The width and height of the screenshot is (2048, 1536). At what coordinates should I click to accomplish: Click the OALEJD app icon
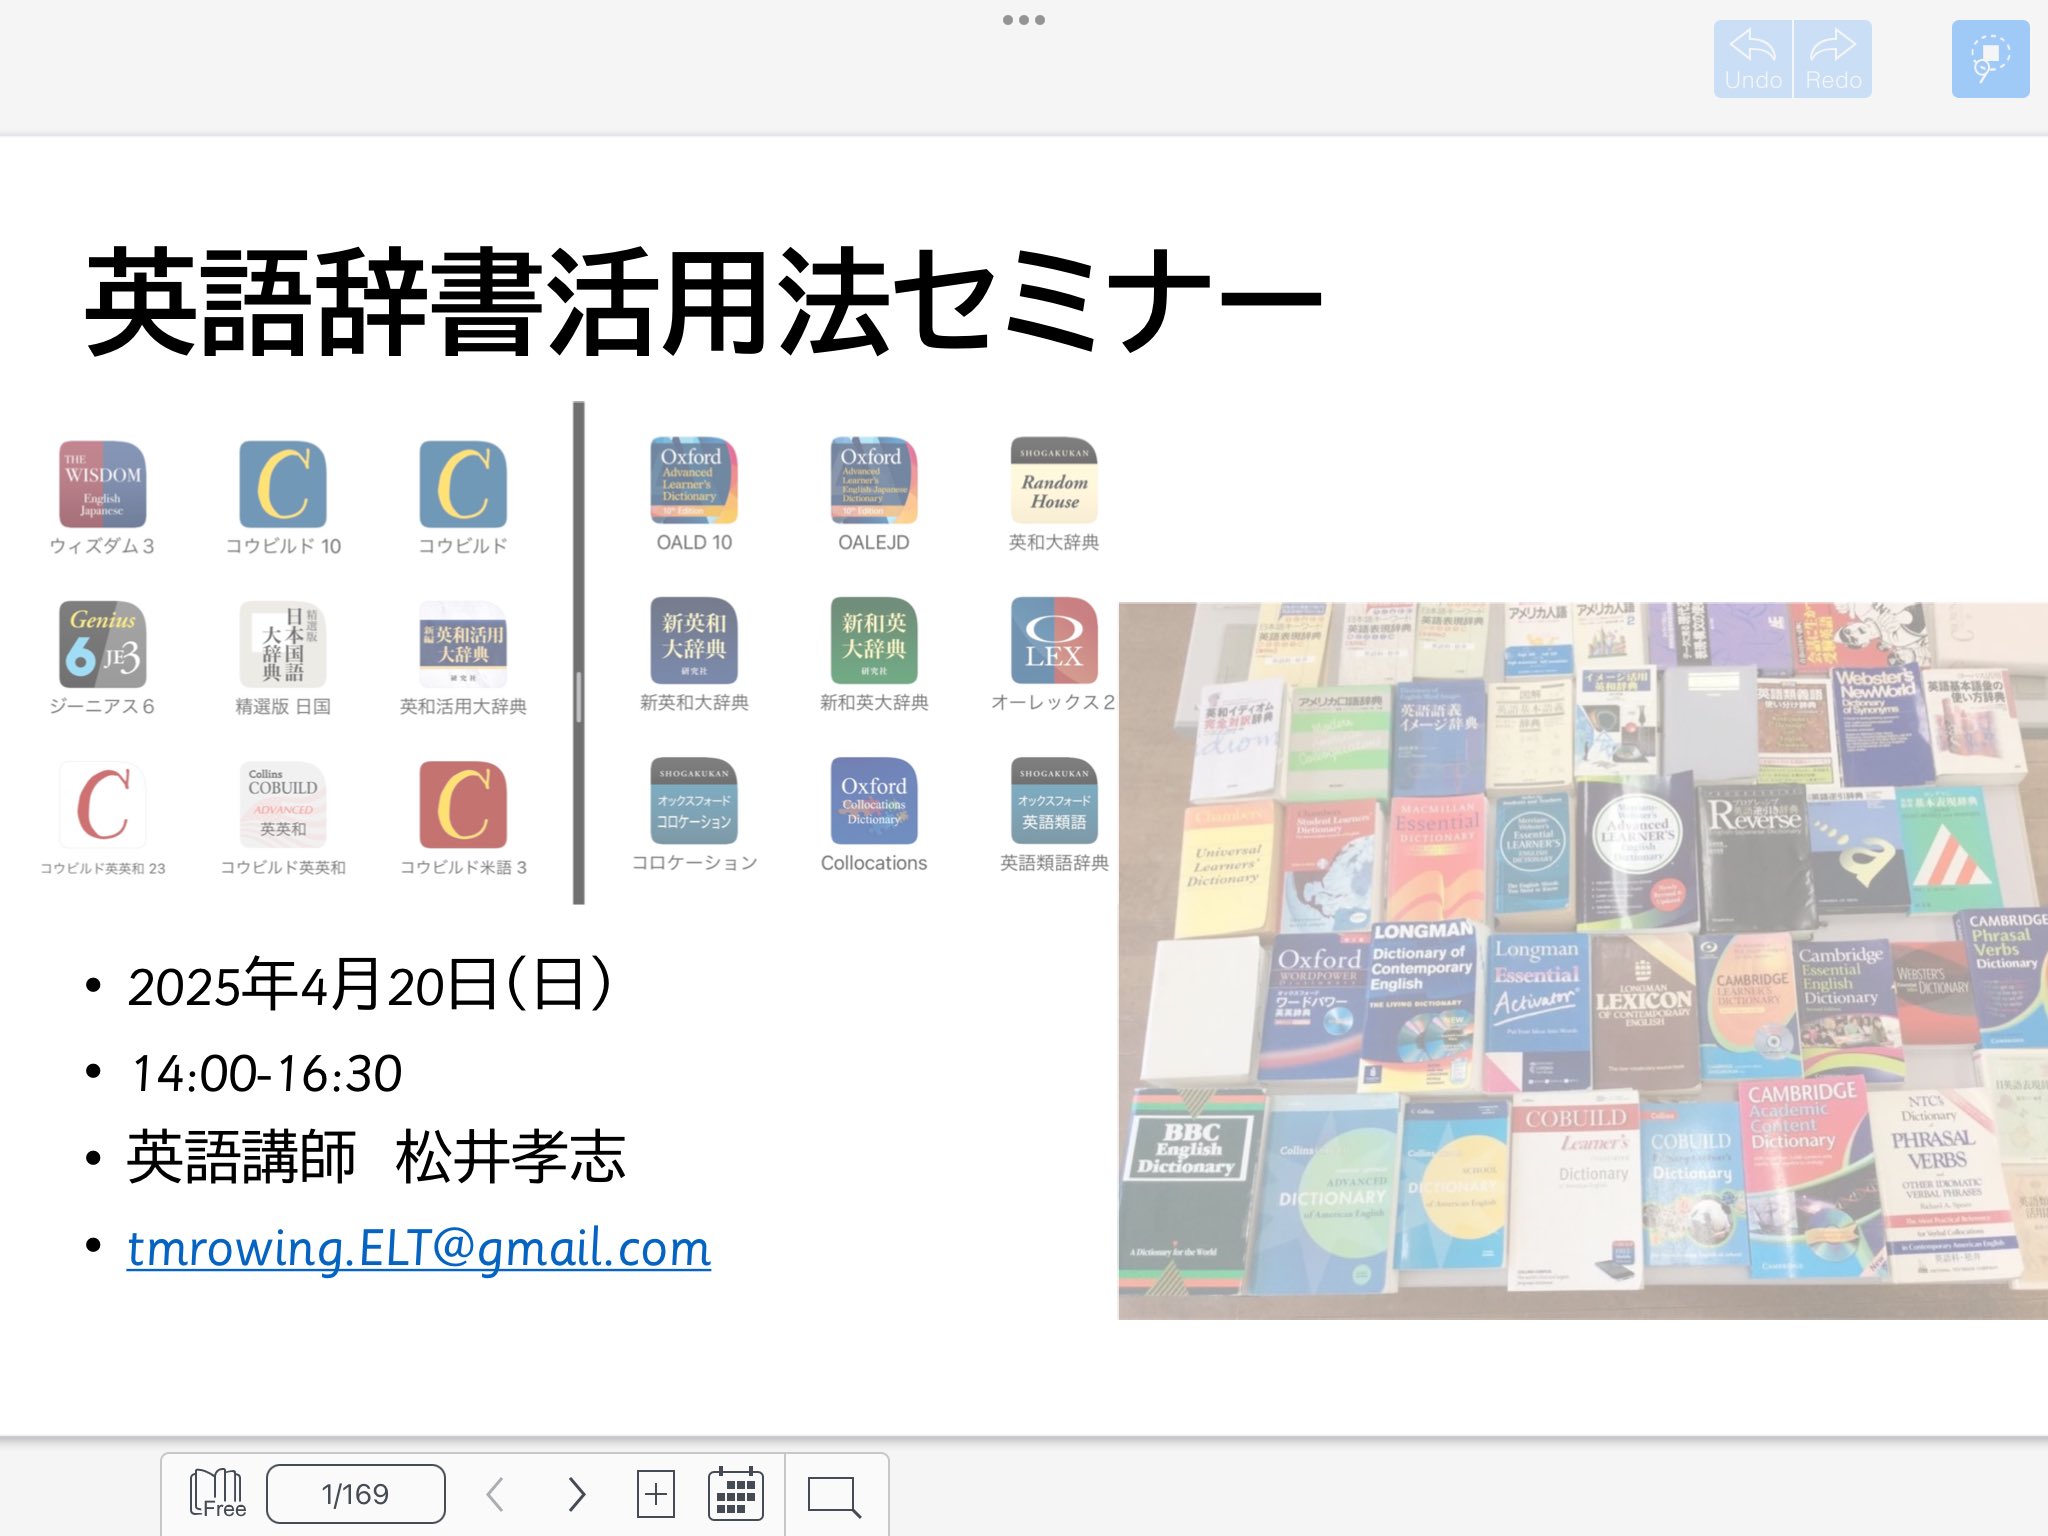[x=874, y=480]
